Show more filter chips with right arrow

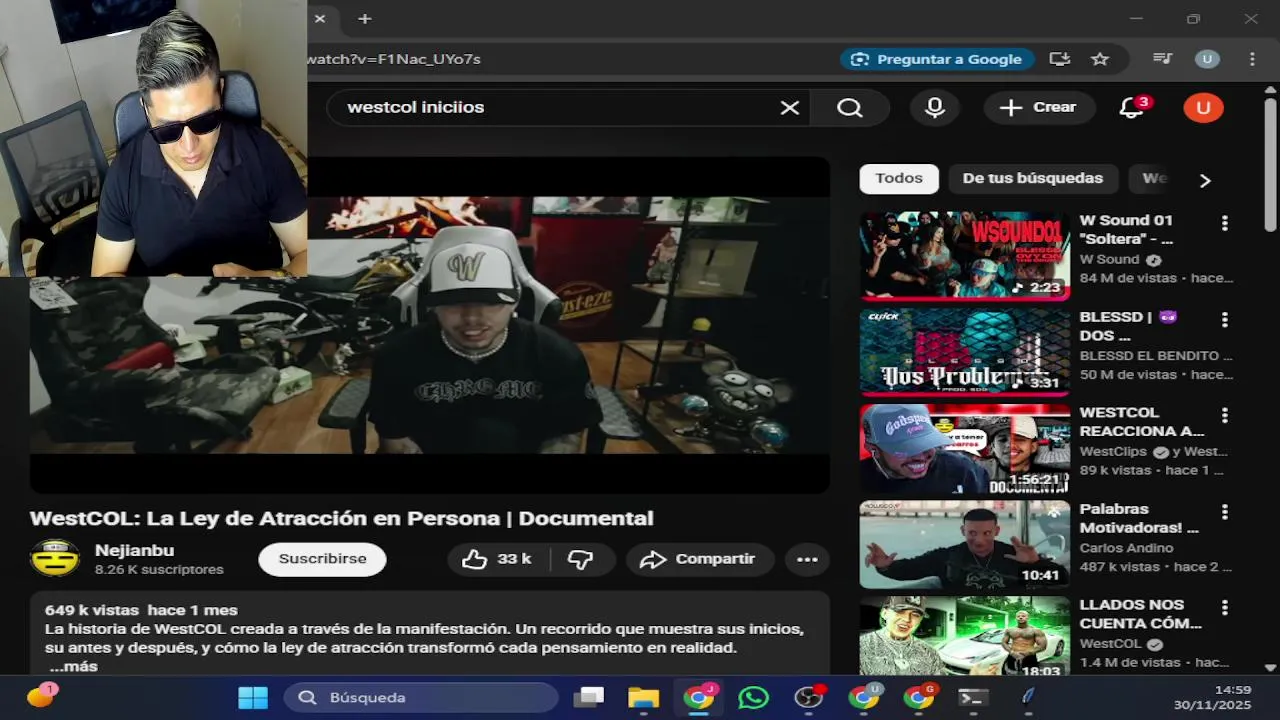1205,180
